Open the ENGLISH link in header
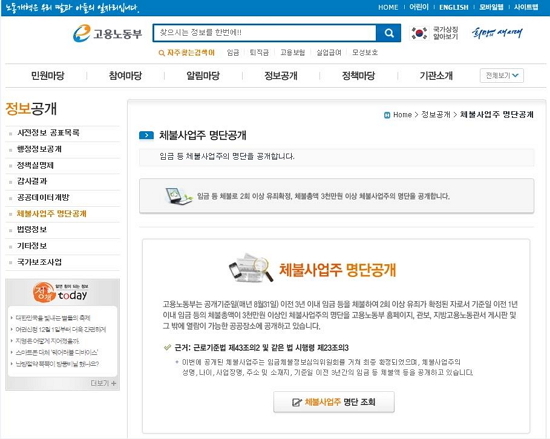 [x=454, y=7]
